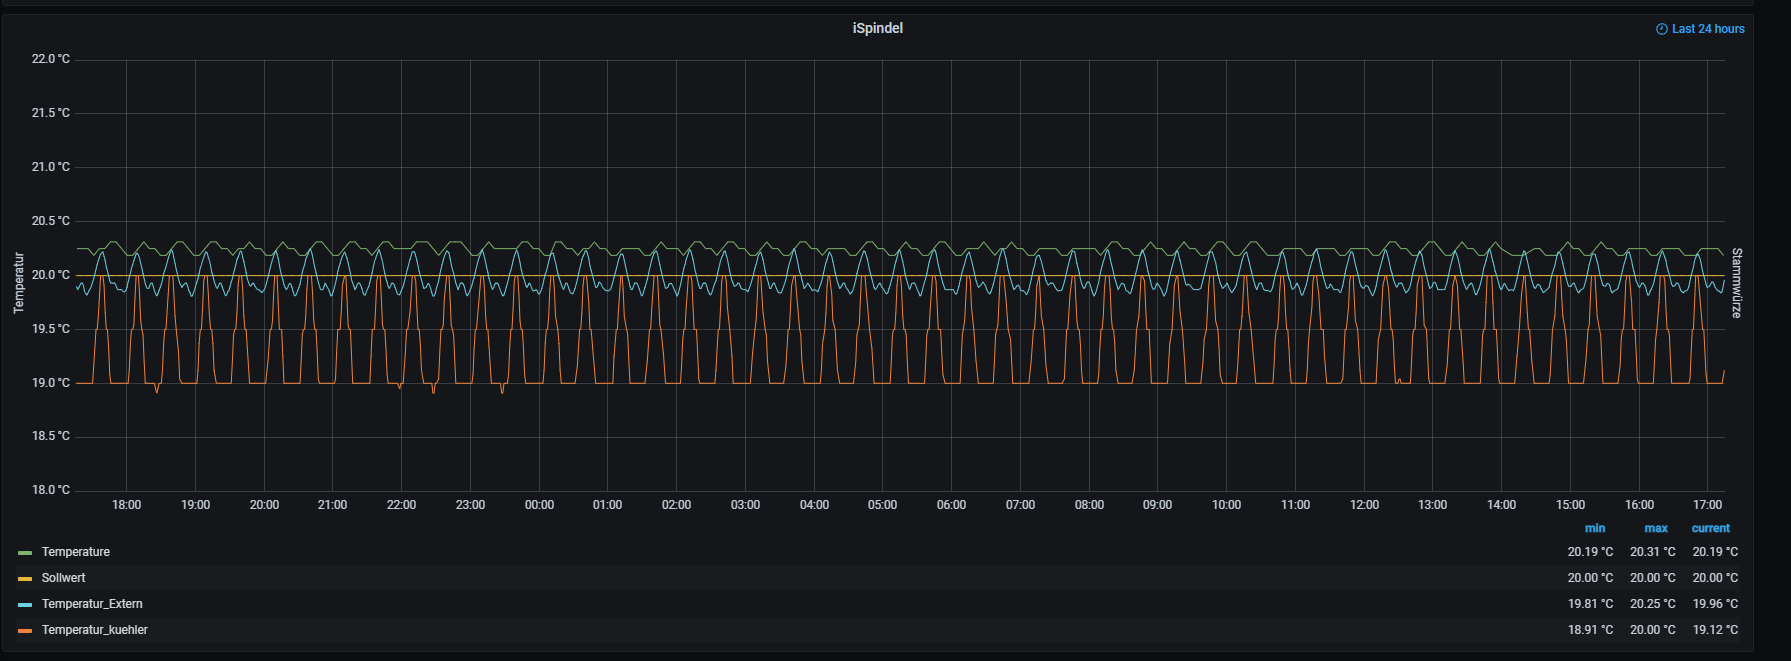1791x661 pixels.
Task: Click the 12:00 time axis label
Action: click(x=1364, y=505)
